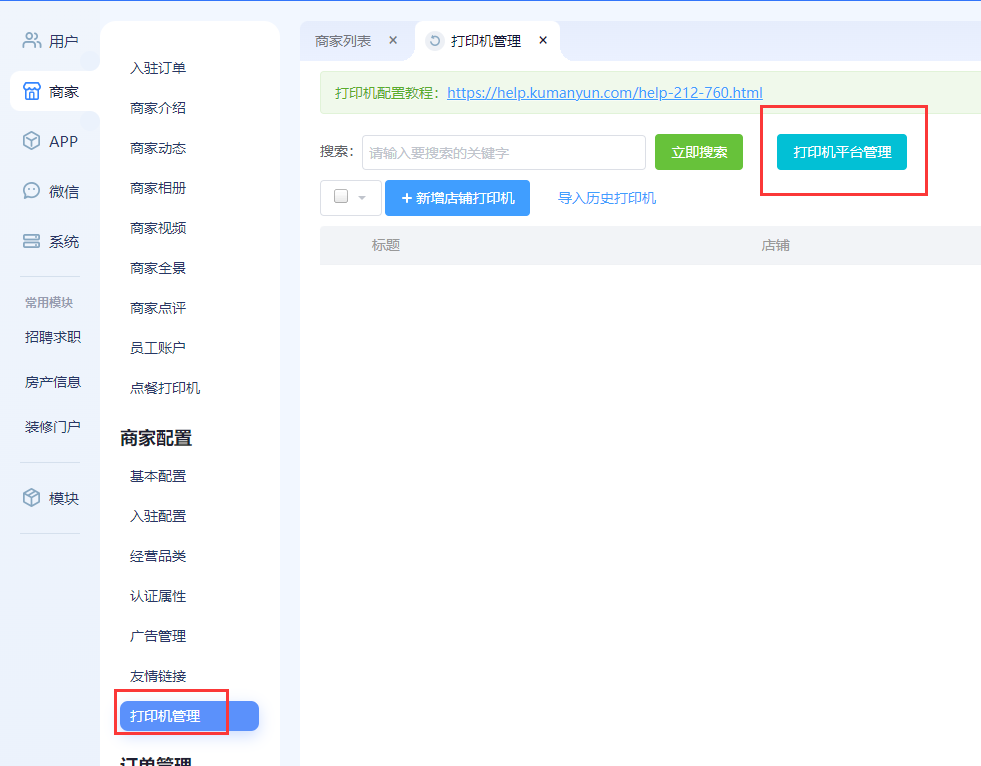
Task: Go to 商家介绍 in submenu
Action: click(x=158, y=108)
